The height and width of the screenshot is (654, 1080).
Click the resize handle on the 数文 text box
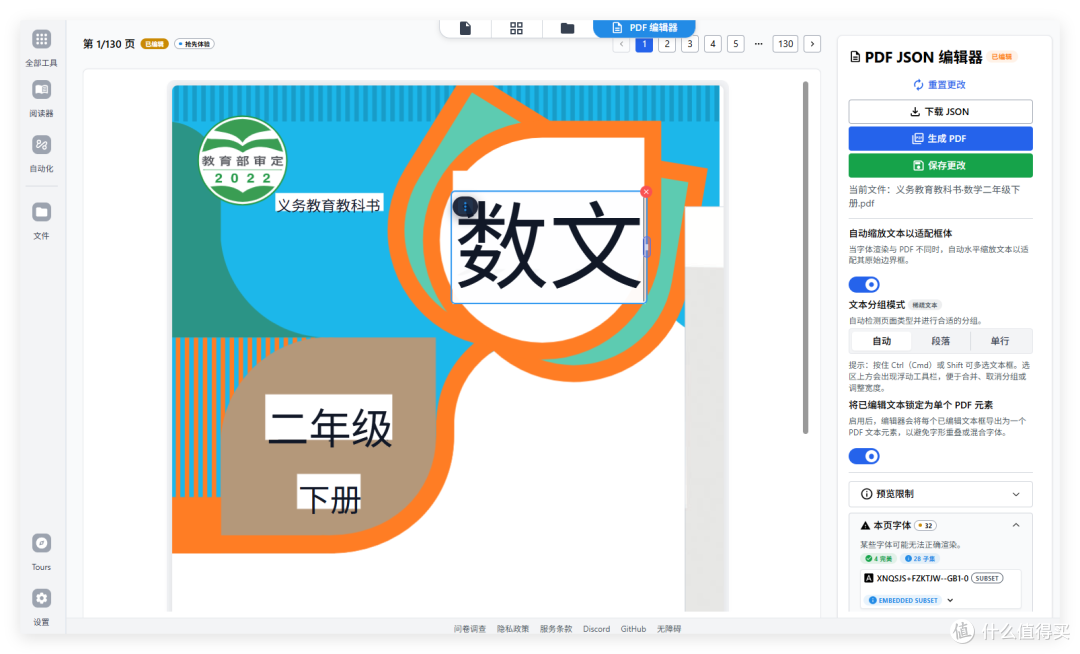point(647,246)
